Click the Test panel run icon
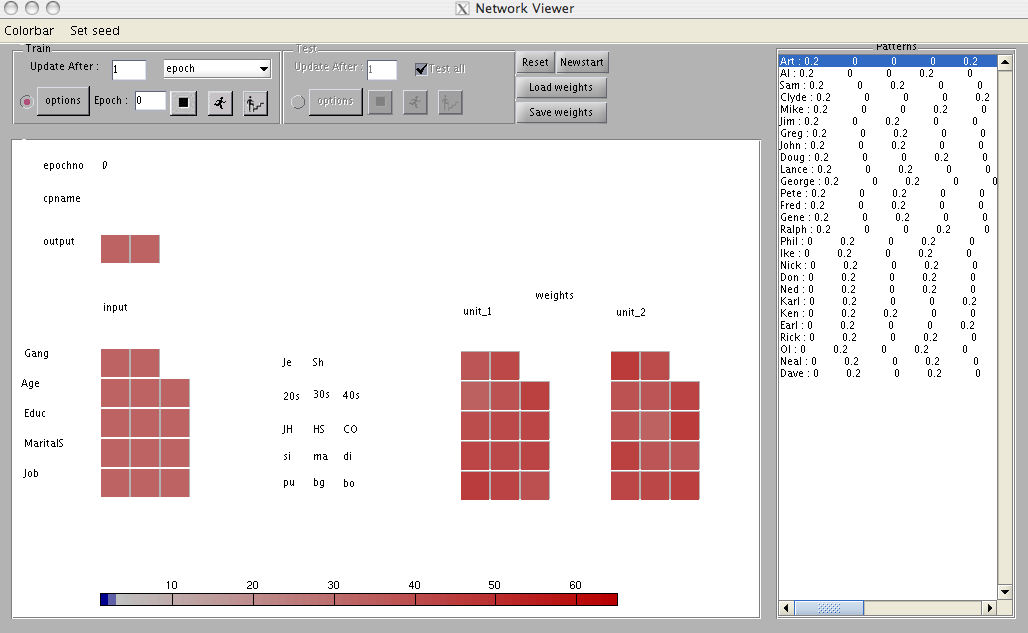Viewport: 1028px width, 633px height. pyautogui.click(x=416, y=102)
